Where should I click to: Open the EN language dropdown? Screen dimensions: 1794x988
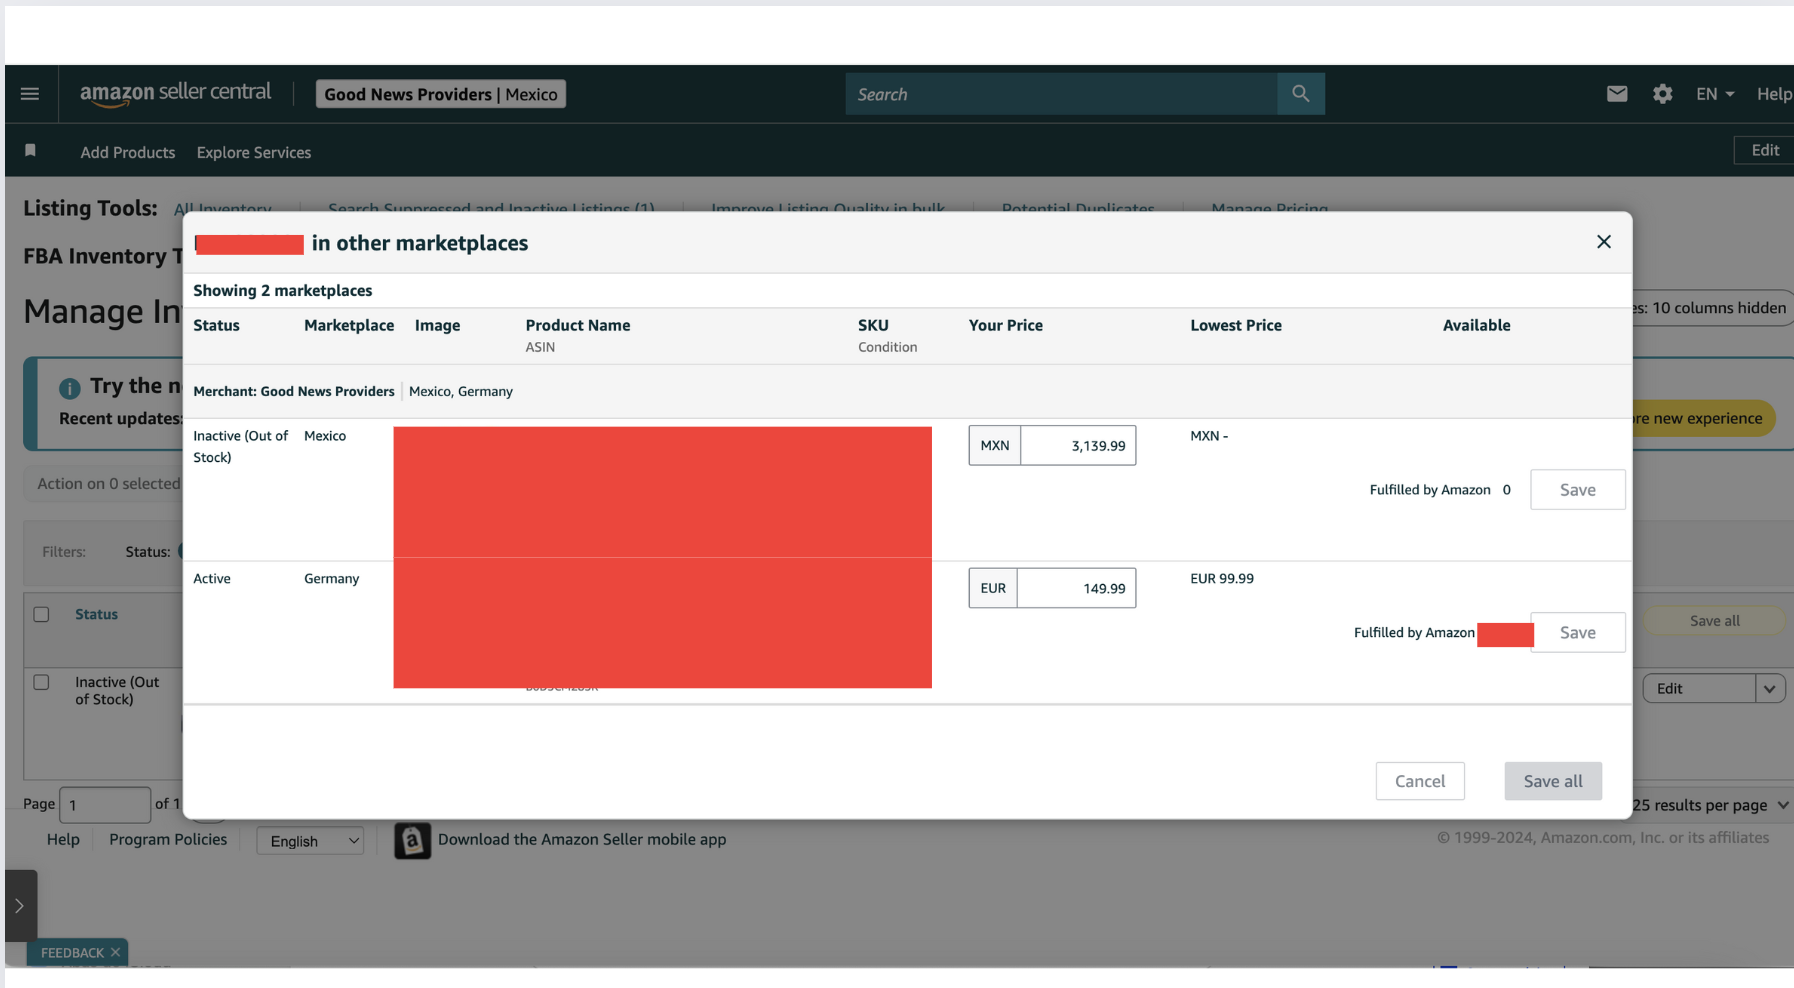pos(1714,94)
